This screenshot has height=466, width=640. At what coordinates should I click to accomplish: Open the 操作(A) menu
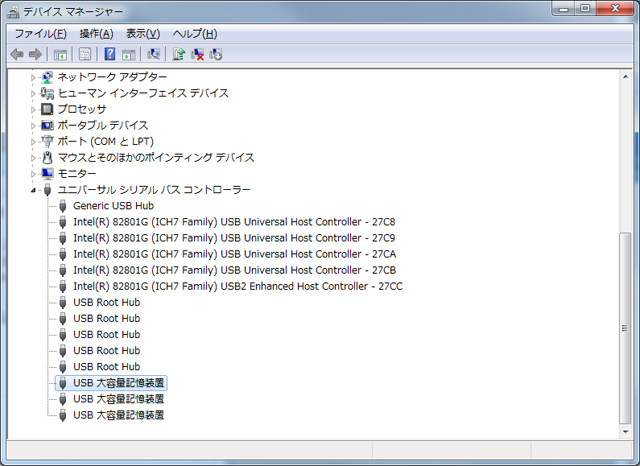point(96,34)
